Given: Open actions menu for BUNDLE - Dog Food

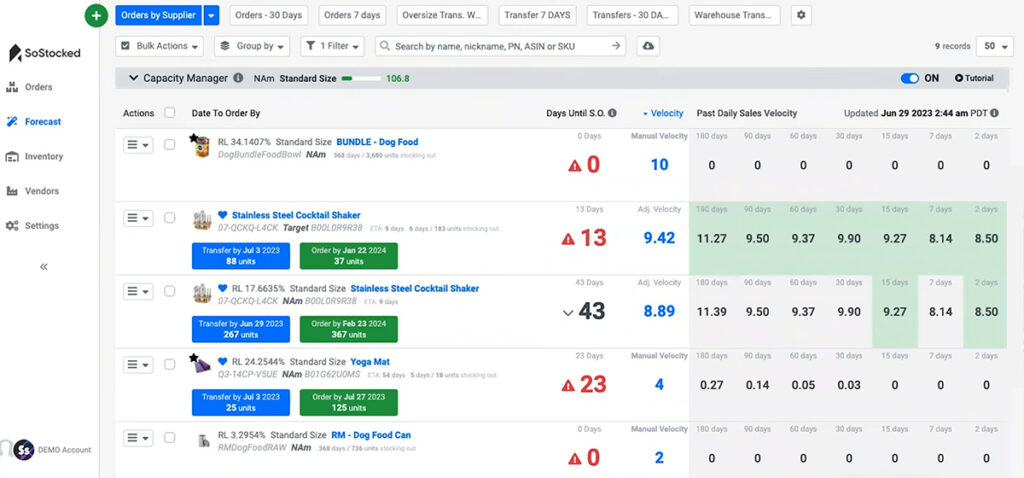Looking at the screenshot, I should pyautogui.click(x=138, y=145).
